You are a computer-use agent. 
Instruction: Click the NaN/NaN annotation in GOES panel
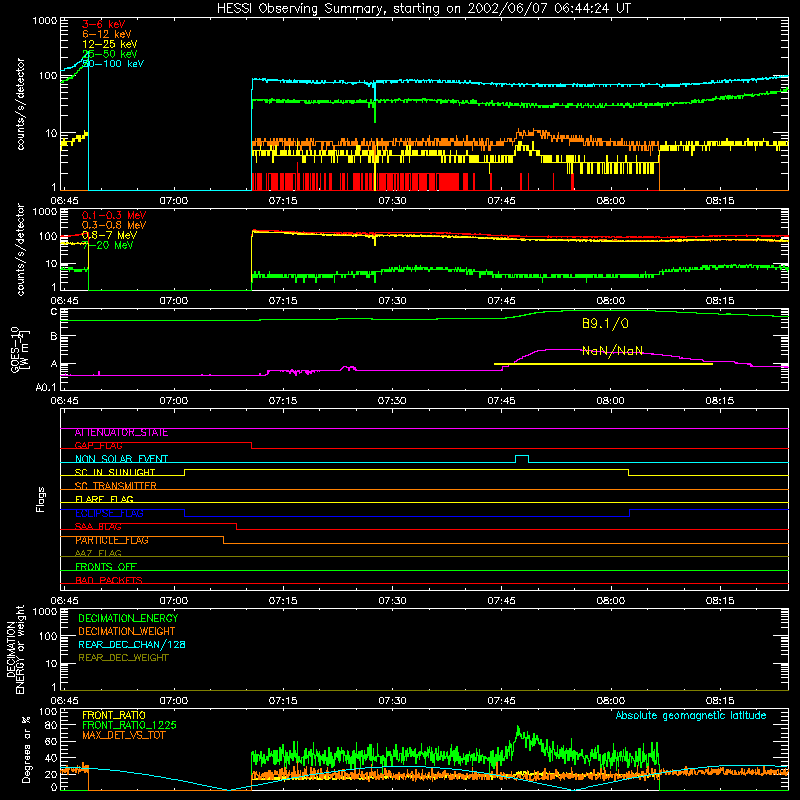click(x=612, y=351)
